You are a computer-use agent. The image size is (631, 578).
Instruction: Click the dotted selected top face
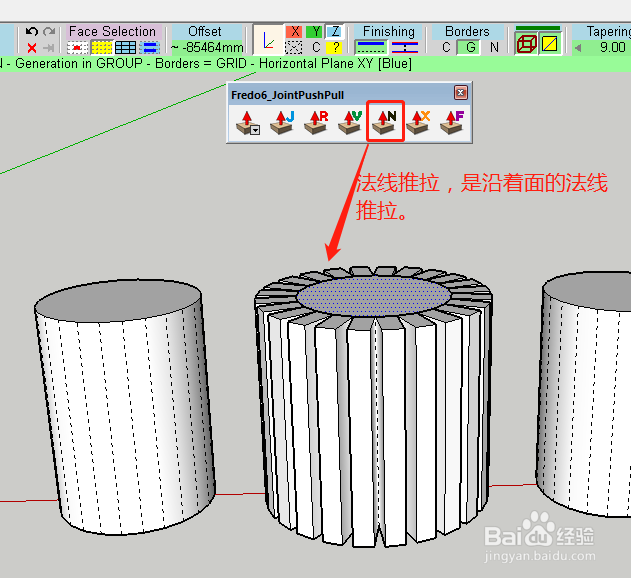[x=373, y=295]
